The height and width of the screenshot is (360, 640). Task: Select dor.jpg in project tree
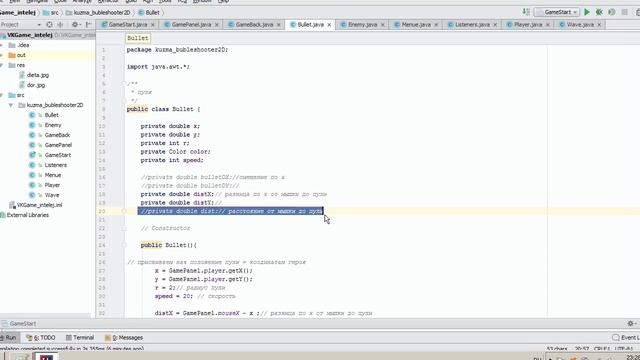coord(32,85)
